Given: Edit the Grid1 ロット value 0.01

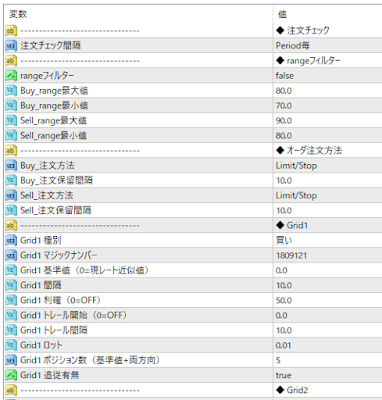Looking at the screenshot, I should pyautogui.click(x=283, y=345).
